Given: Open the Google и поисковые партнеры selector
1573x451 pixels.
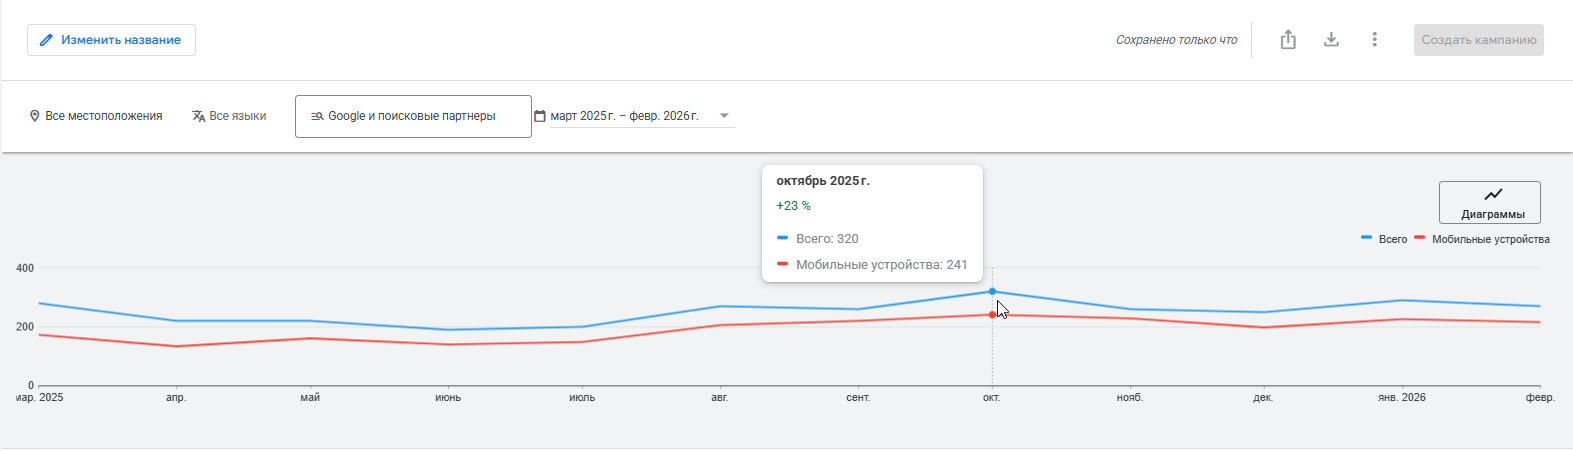Looking at the screenshot, I should click(x=412, y=116).
